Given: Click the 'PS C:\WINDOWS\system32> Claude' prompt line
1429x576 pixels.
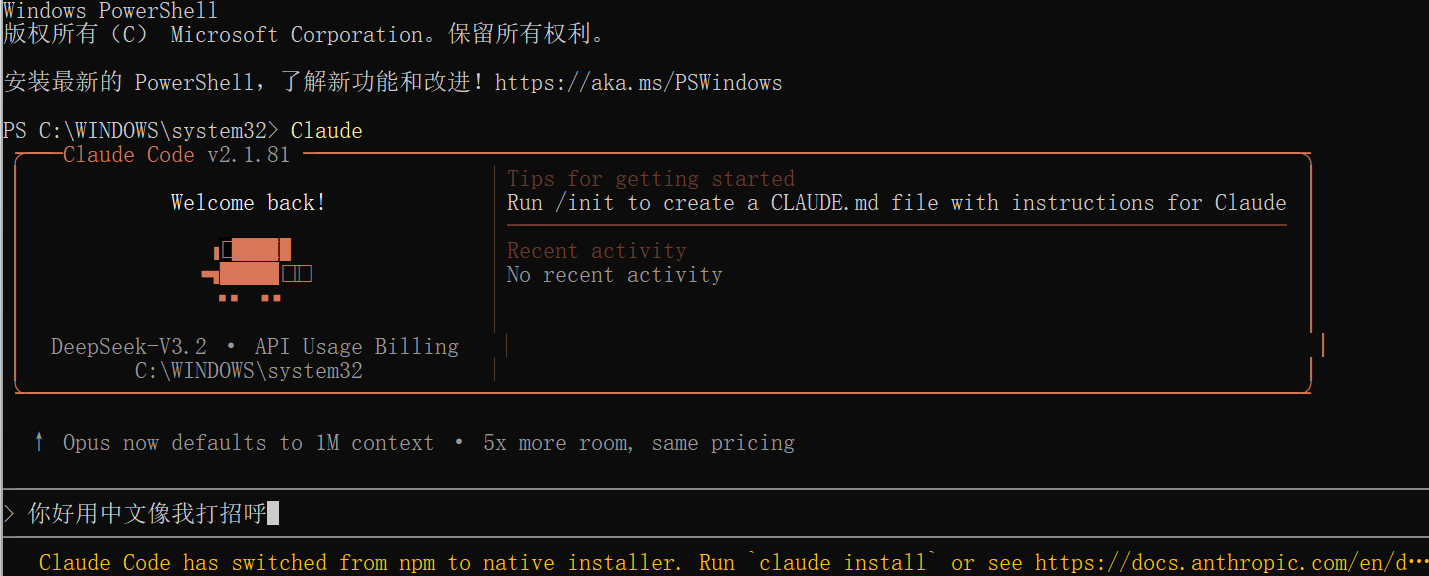Looking at the screenshot, I should (183, 131).
